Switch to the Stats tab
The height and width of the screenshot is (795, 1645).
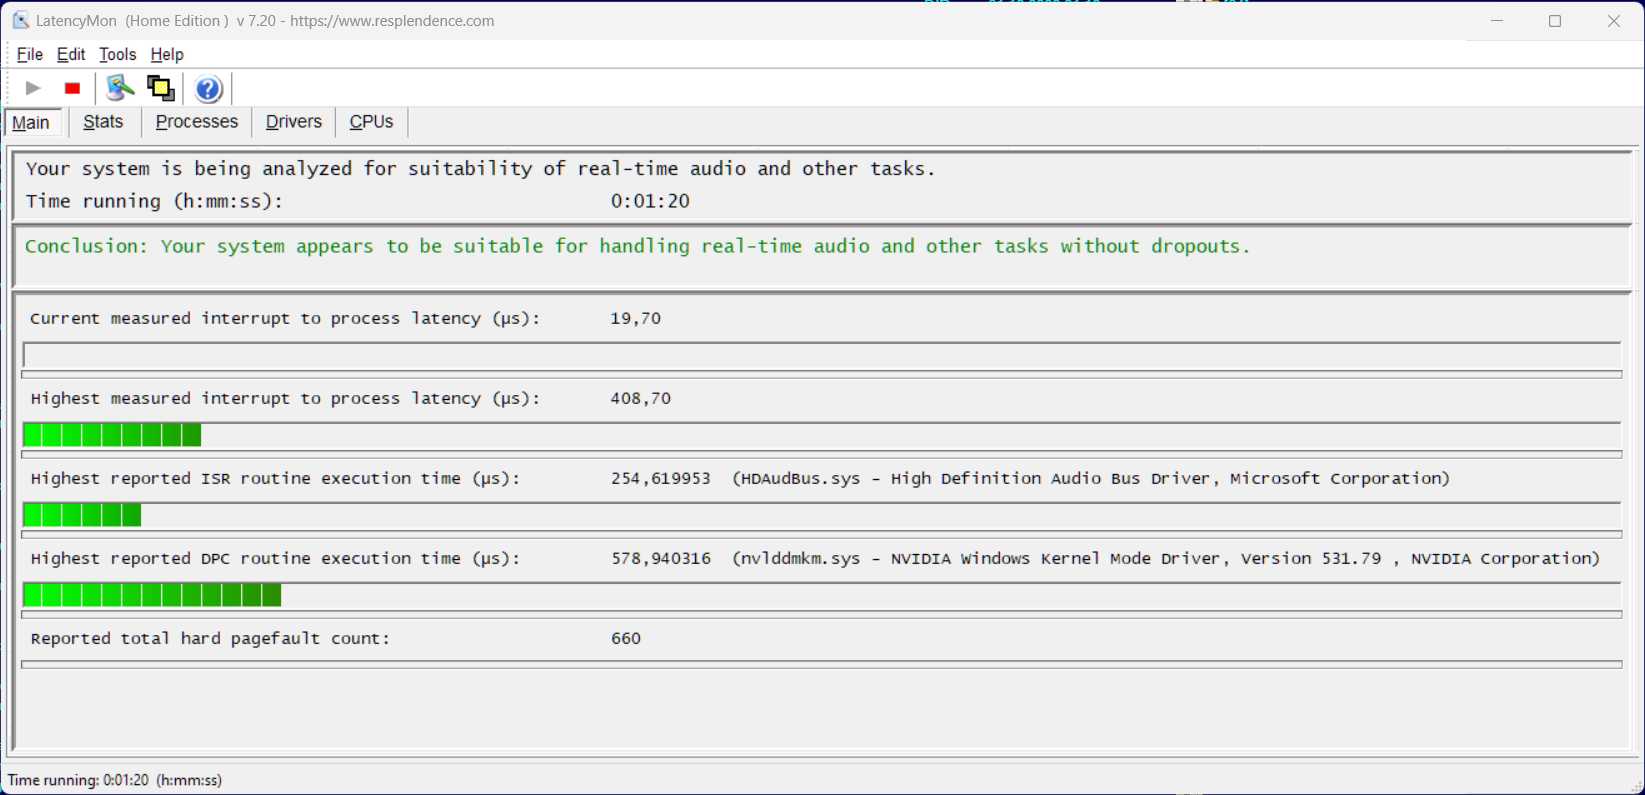point(103,122)
